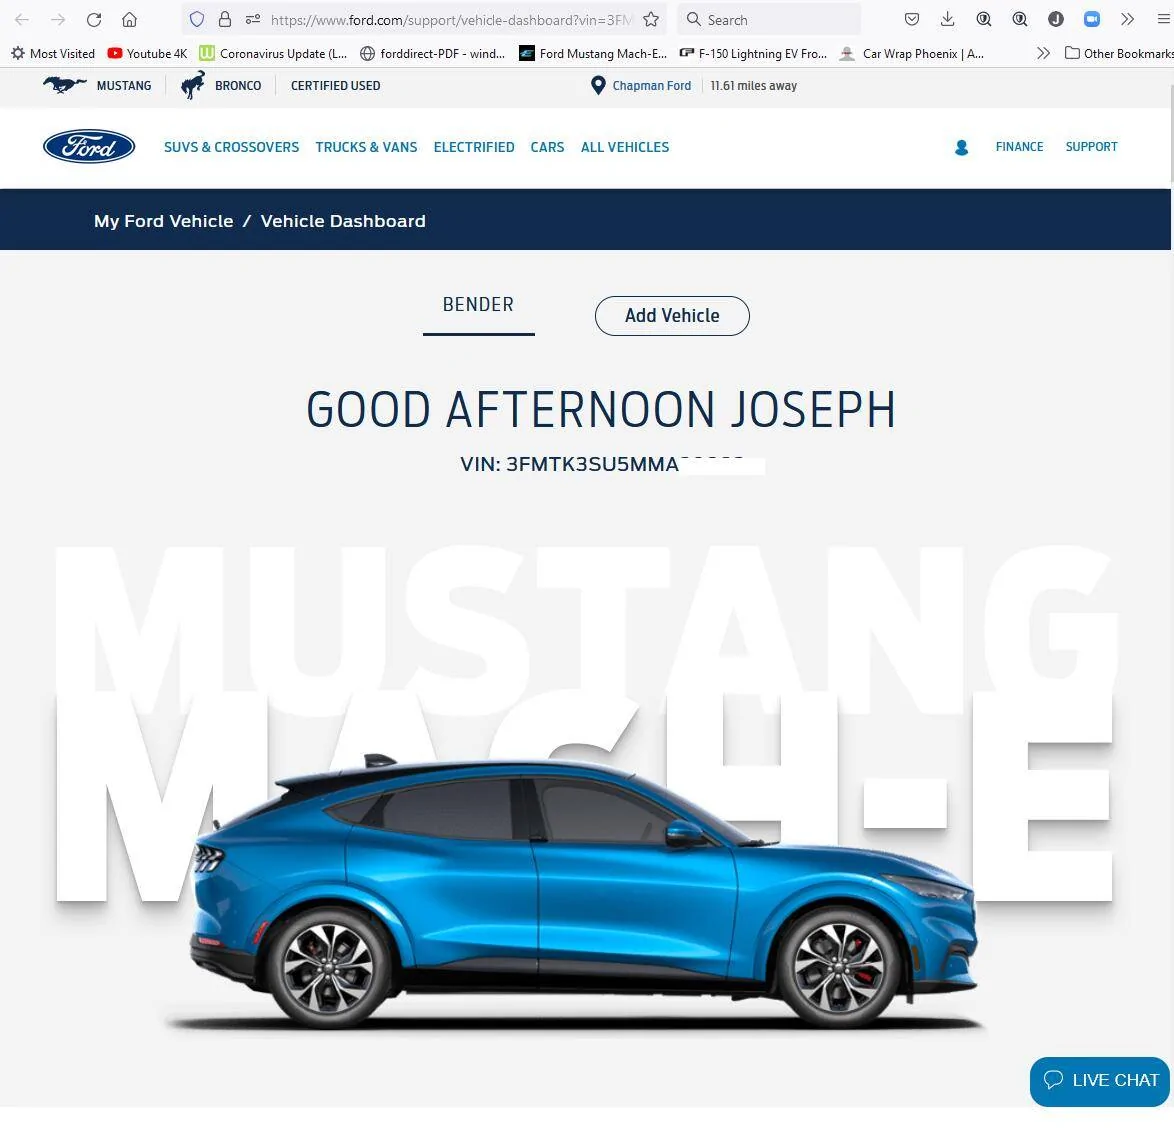Click the Ford oval logo
This screenshot has height=1134, width=1174.
pos(89,146)
